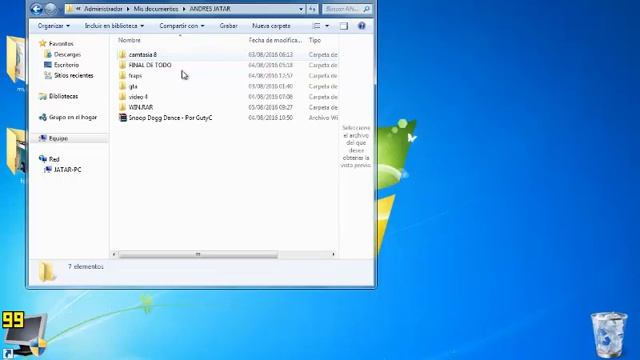Click the Grabar toolbar button
The height and width of the screenshot is (360, 640).
pyautogui.click(x=229, y=26)
